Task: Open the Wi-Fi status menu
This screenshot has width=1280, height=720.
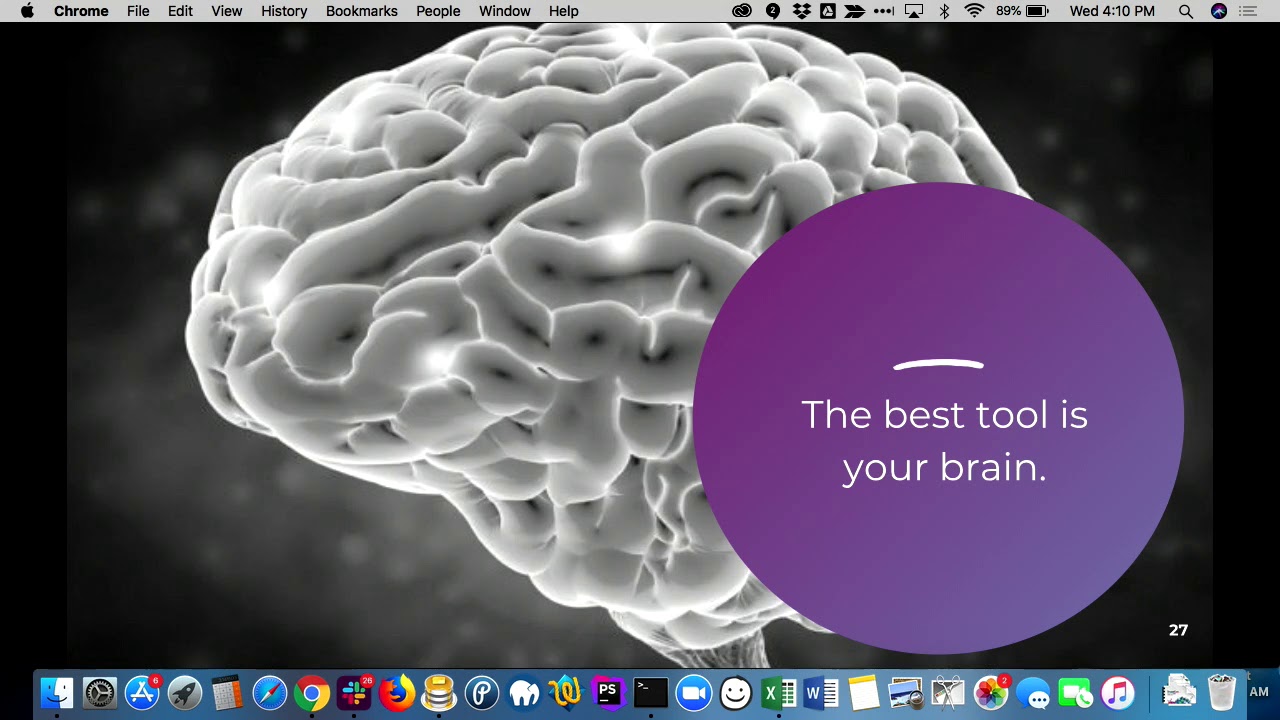Action: pyautogui.click(x=974, y=11)
